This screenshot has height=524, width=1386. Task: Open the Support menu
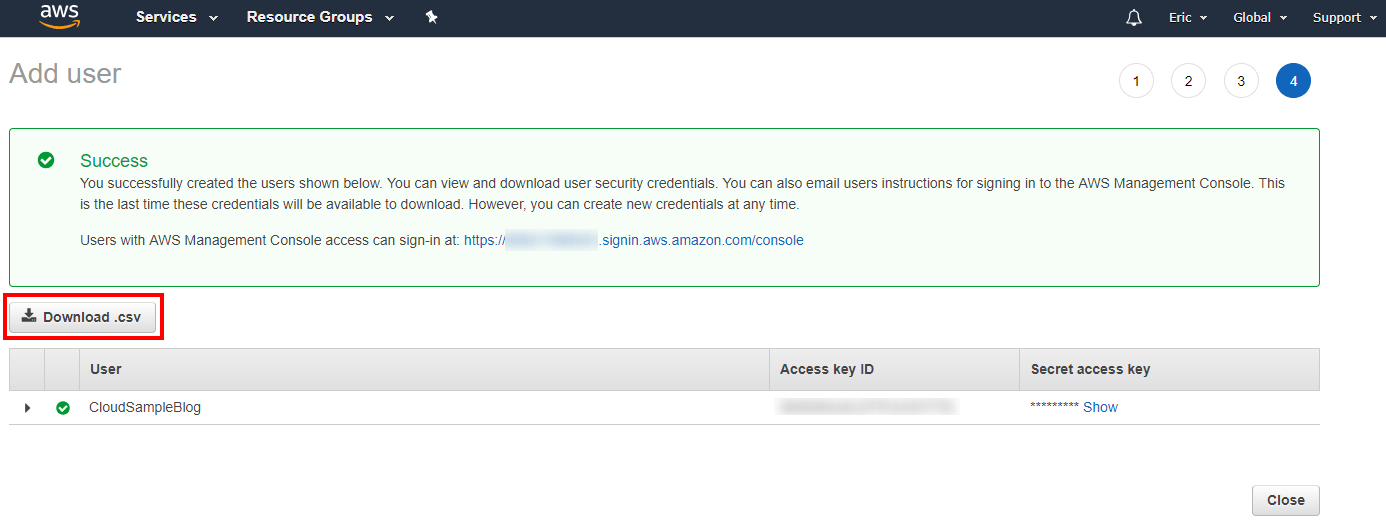click(1344, 18)
